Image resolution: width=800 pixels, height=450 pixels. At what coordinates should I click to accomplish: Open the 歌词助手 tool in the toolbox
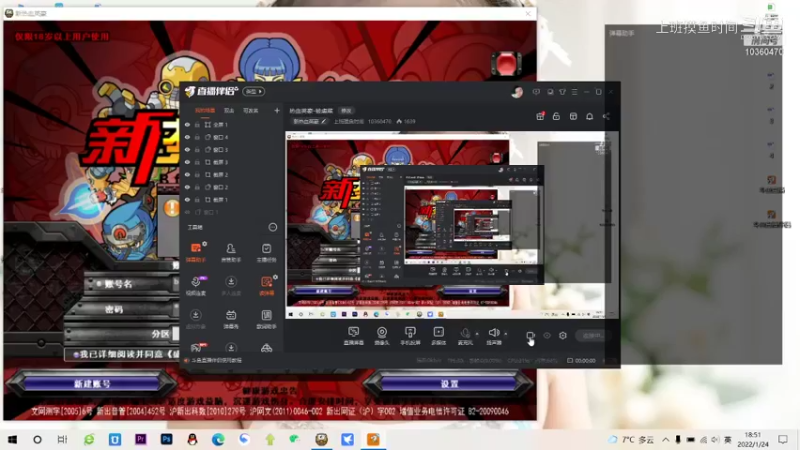266,319
